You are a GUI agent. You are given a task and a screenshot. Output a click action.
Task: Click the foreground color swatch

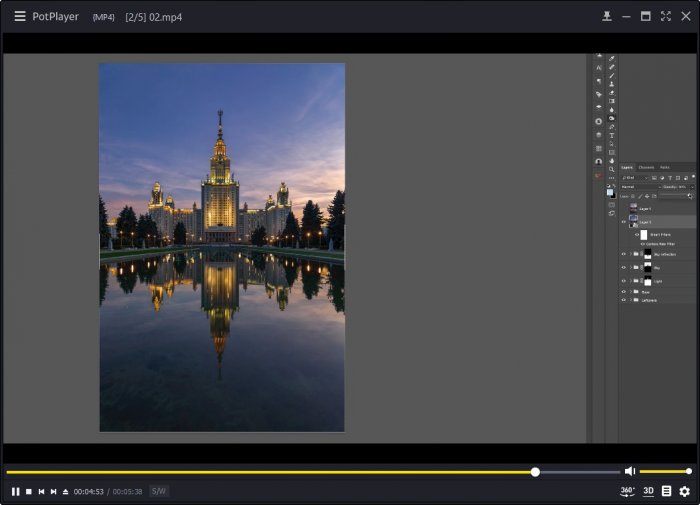coord(610,192)
